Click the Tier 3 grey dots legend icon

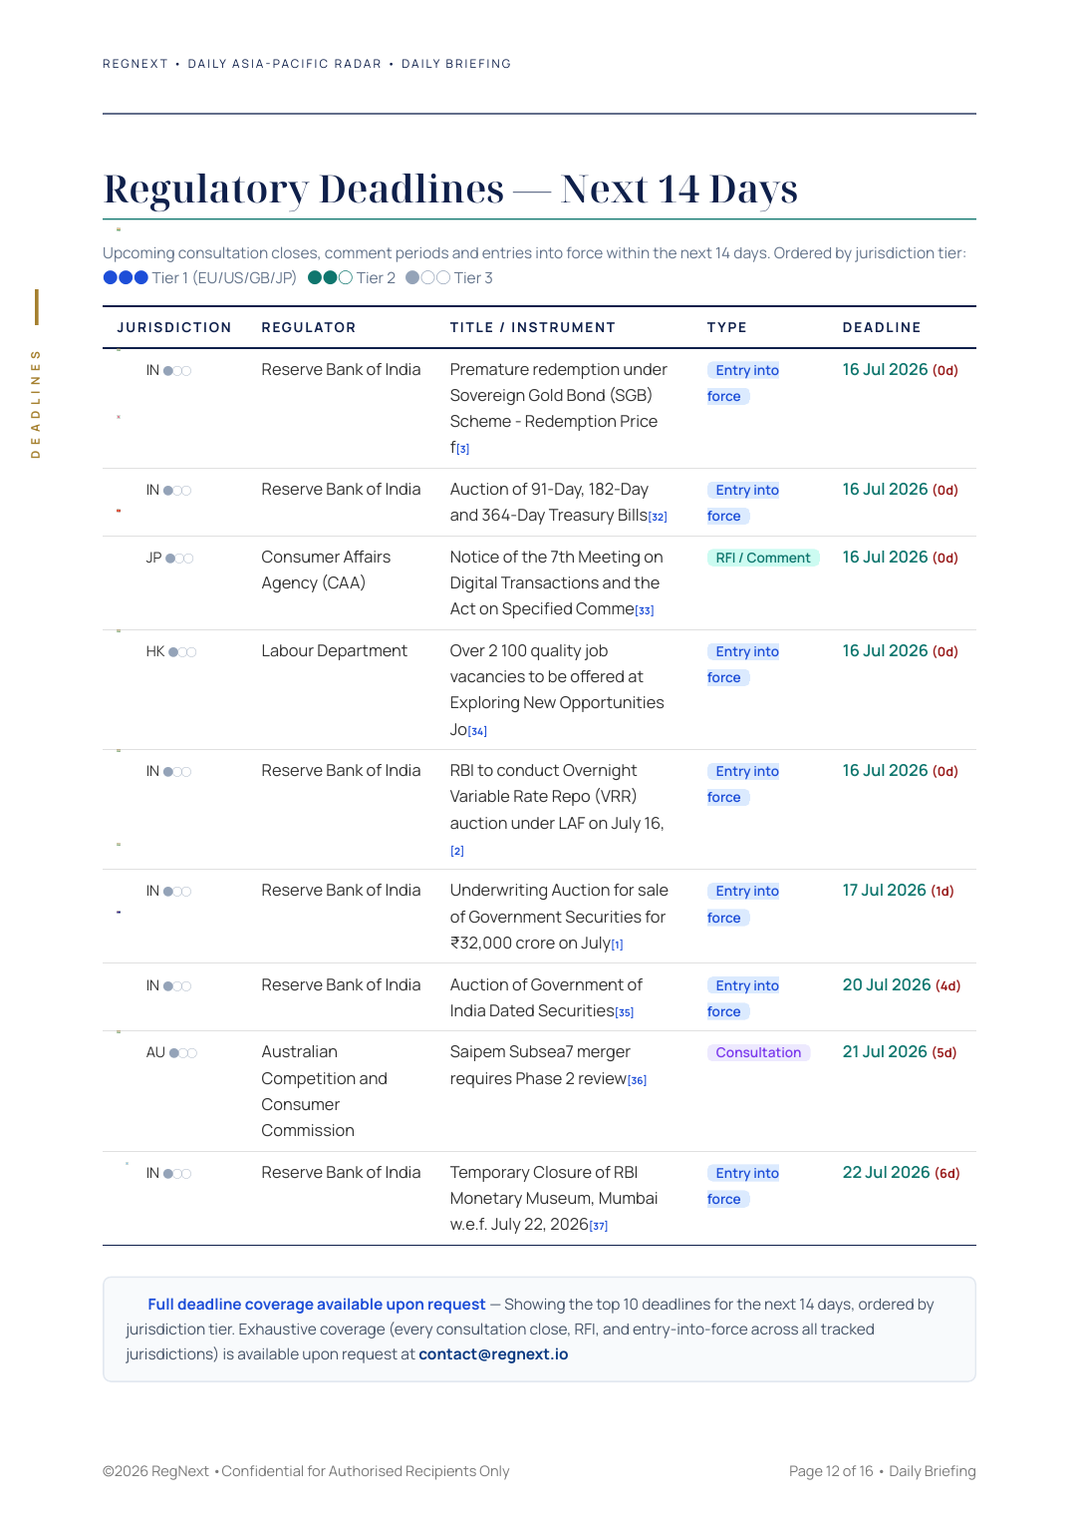click(x=428, y=278)
